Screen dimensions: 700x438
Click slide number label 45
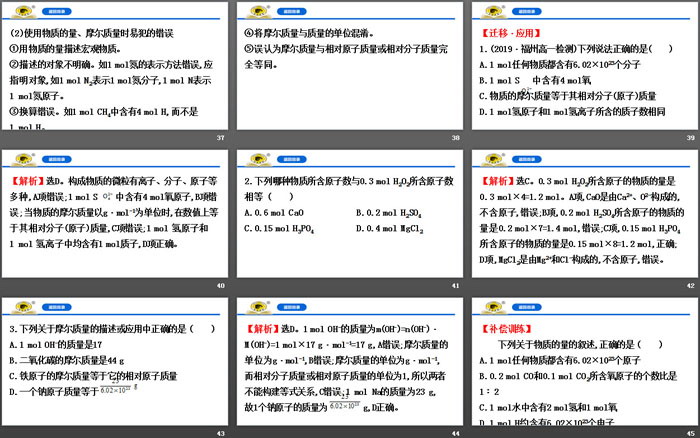pyautogui.click(x=691, y=433)
